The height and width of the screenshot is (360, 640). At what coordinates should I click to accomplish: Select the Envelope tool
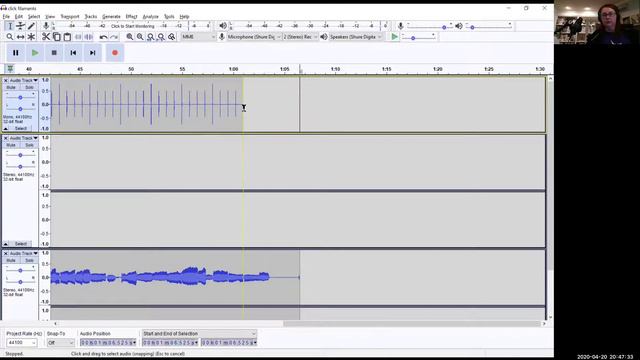tap(20, 26)
